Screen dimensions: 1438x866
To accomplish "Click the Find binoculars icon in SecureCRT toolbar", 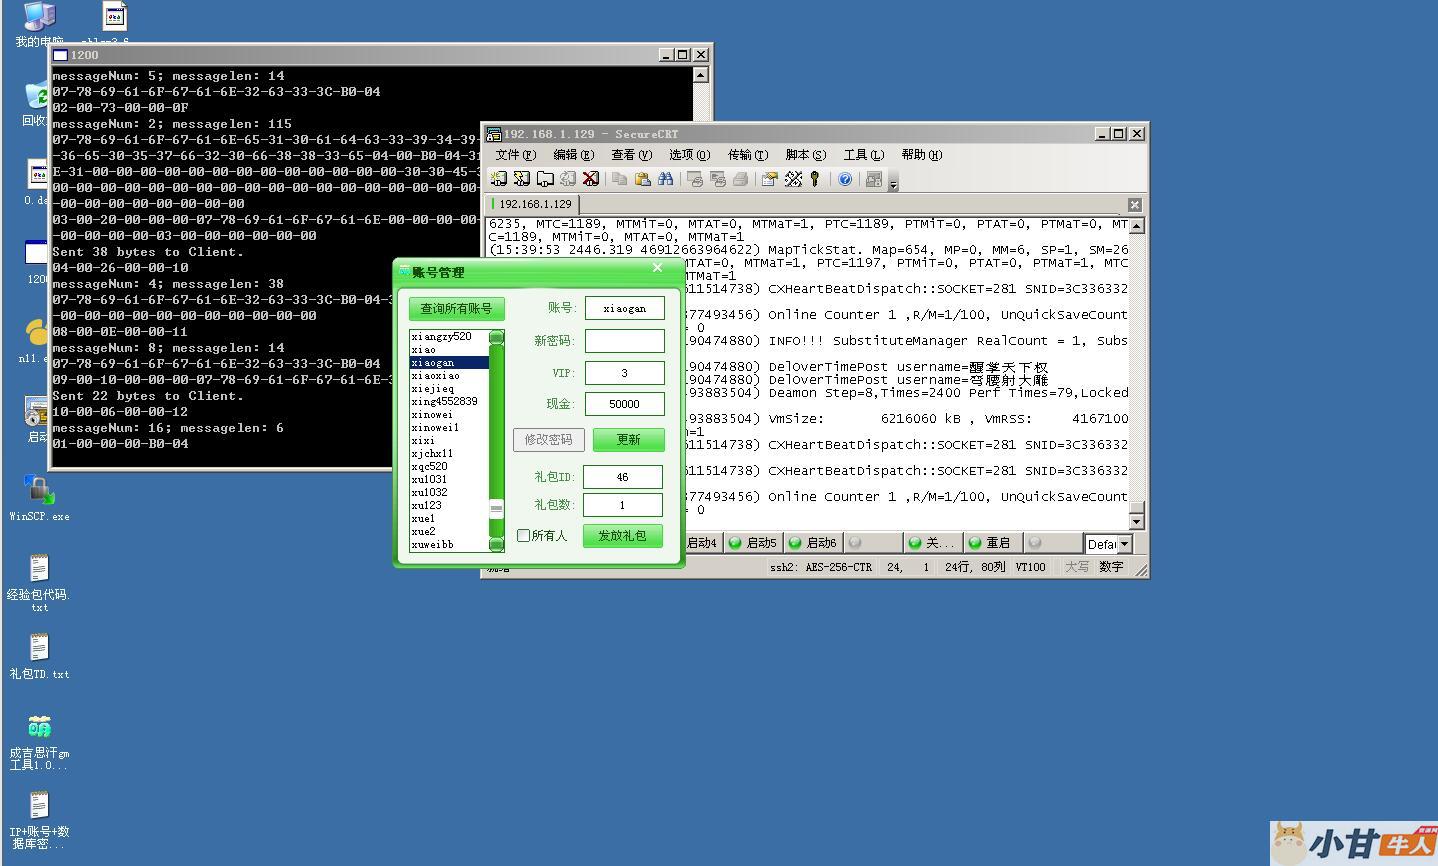I will tap(665, 179).
